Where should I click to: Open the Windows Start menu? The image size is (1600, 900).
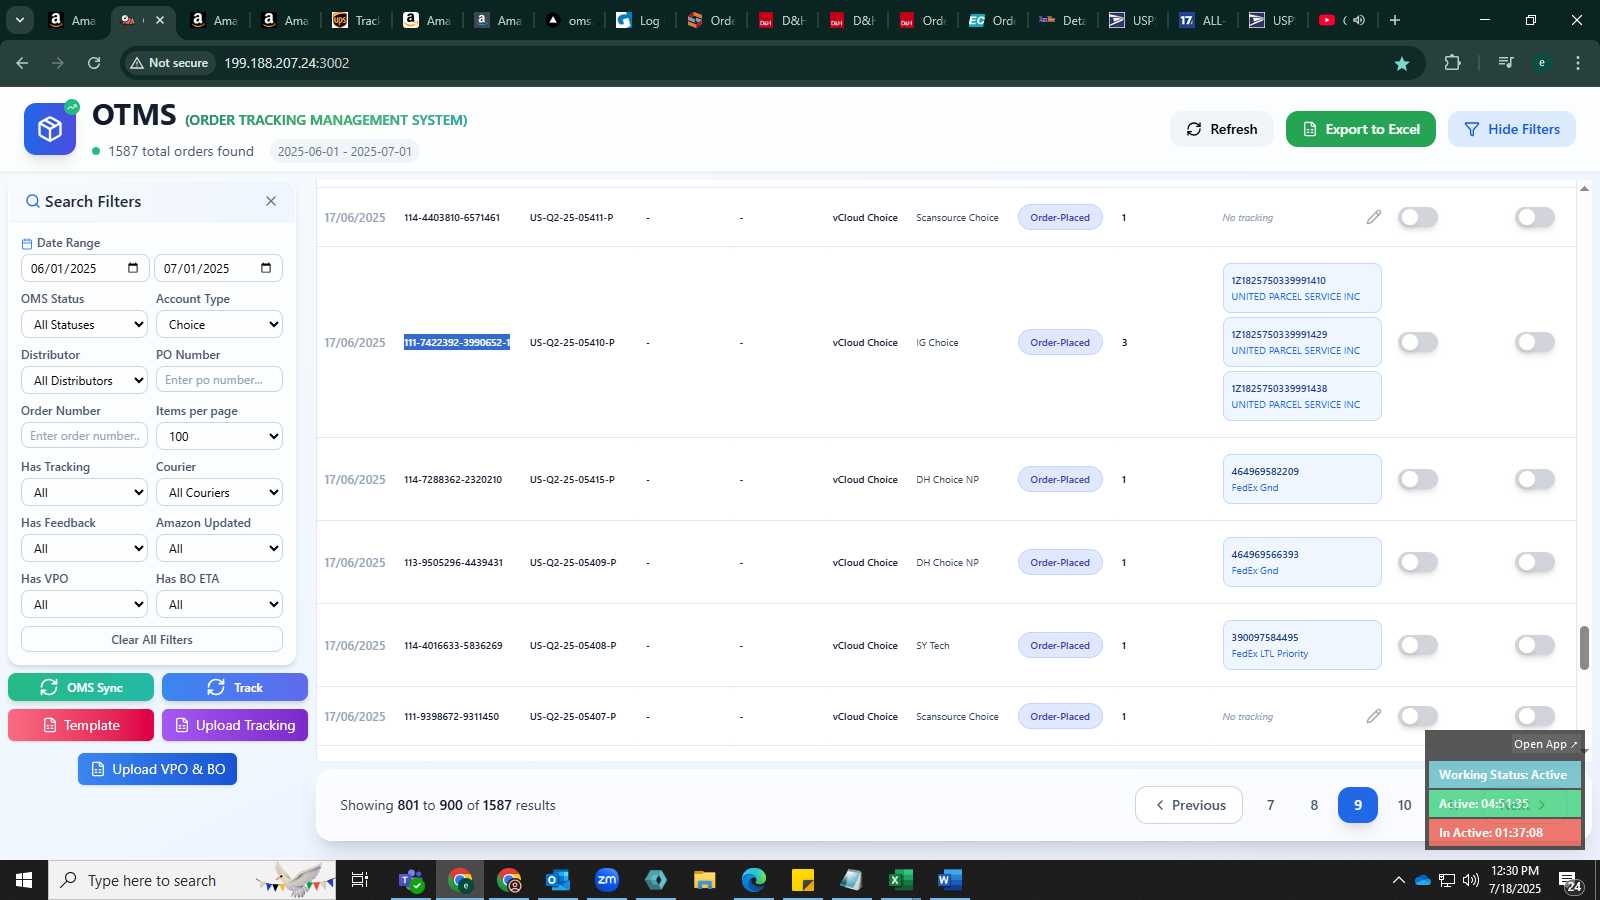(x=24, y=880)
